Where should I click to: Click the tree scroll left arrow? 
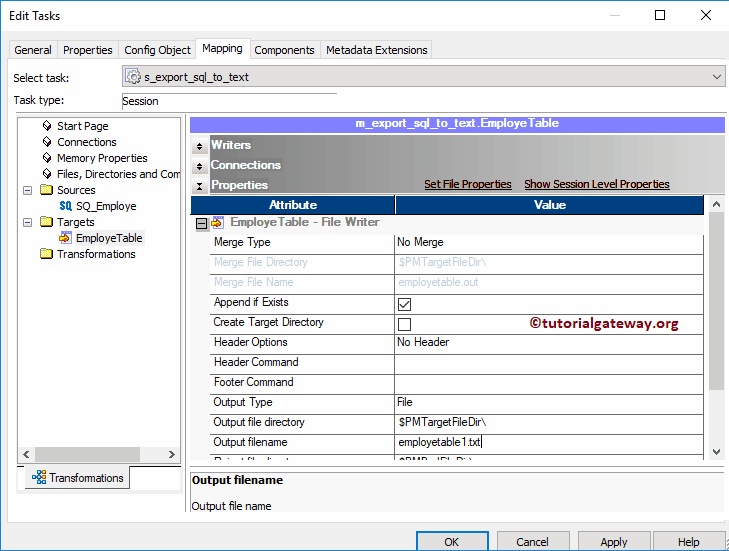point(26,454)
